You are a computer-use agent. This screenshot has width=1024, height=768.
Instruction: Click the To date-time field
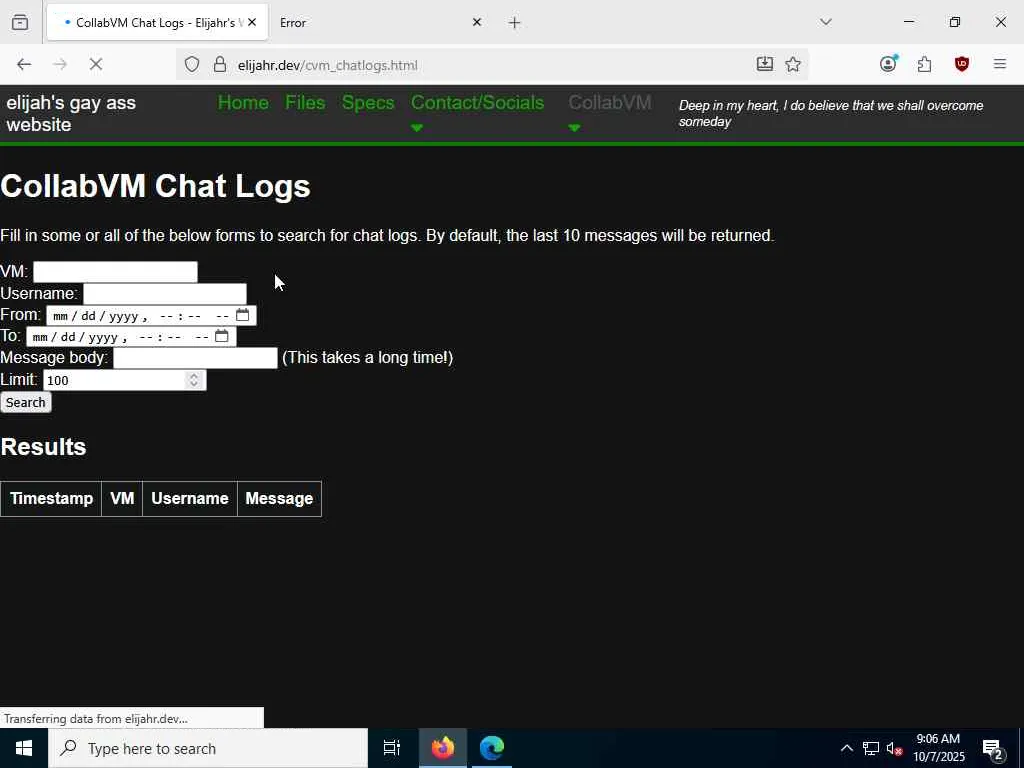point(131,336)
